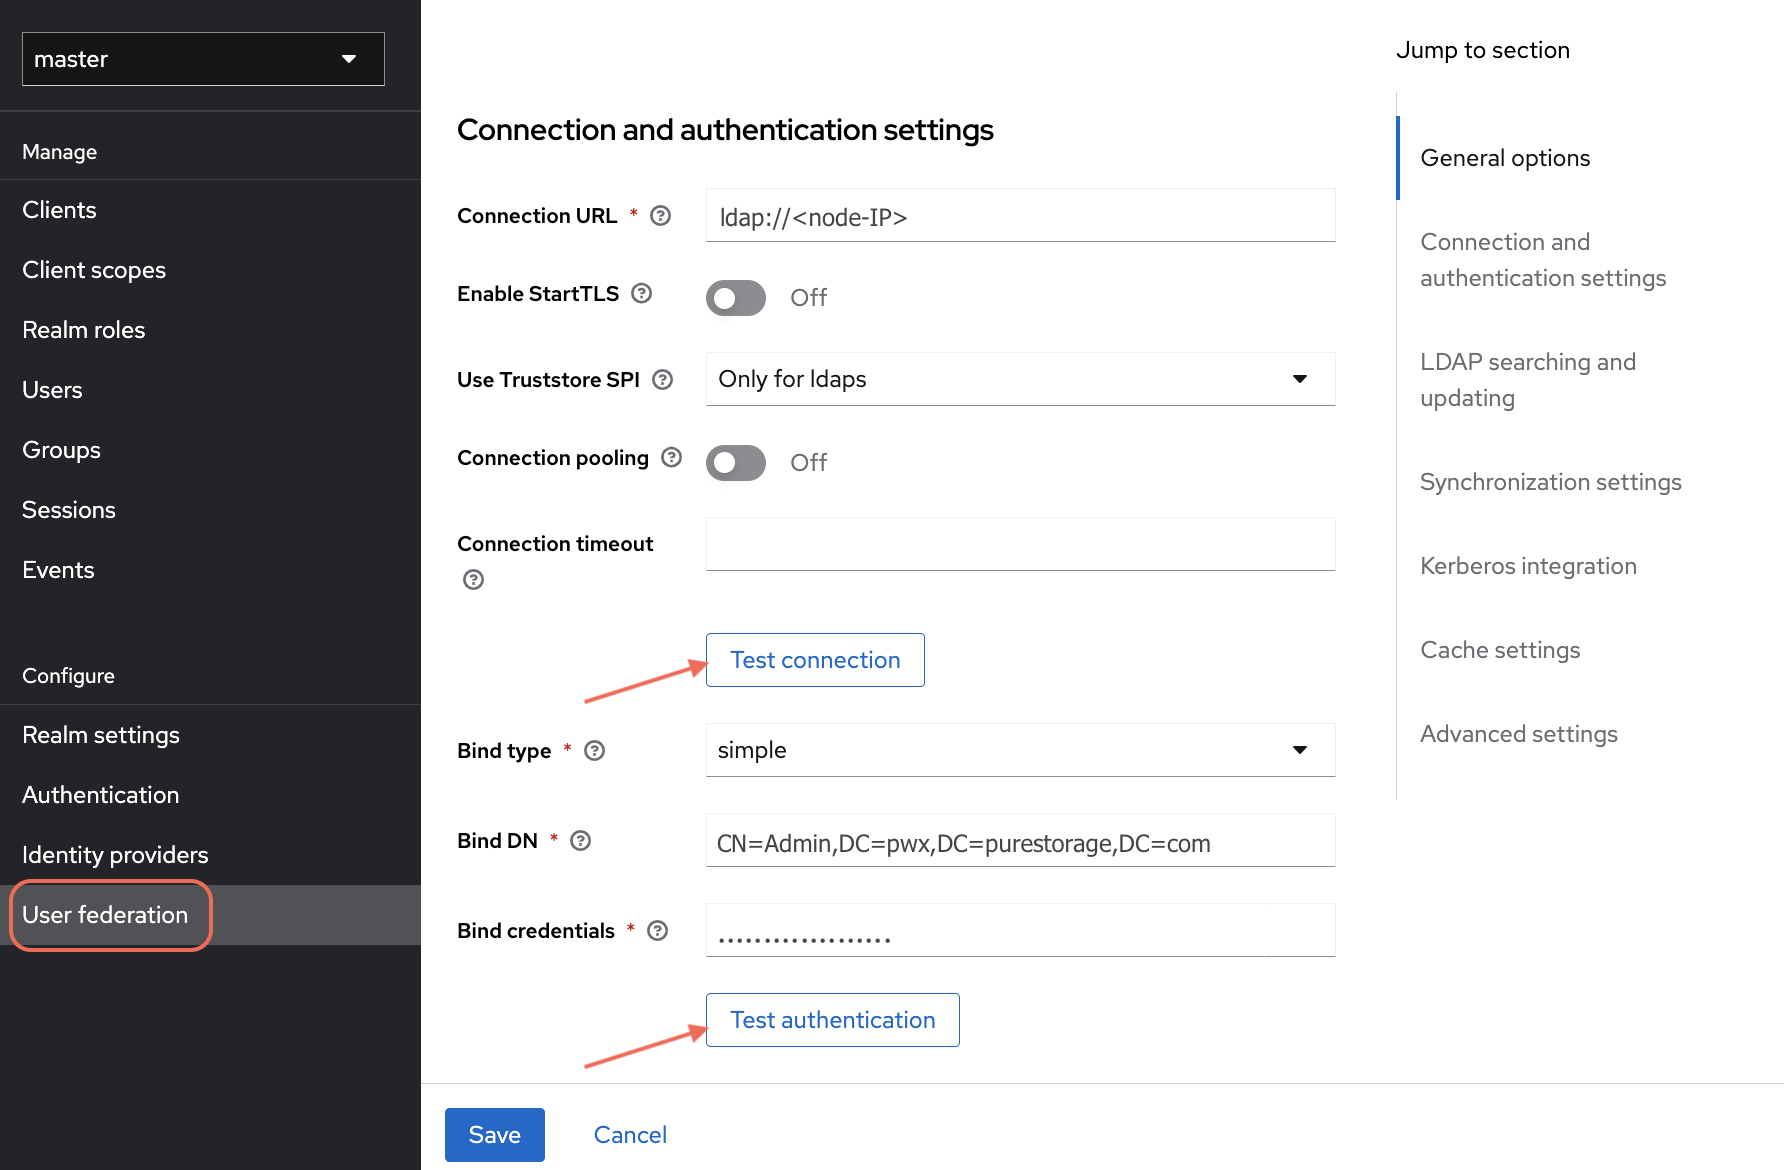Click help icon beside Enable StartTLS

[642, 293]
